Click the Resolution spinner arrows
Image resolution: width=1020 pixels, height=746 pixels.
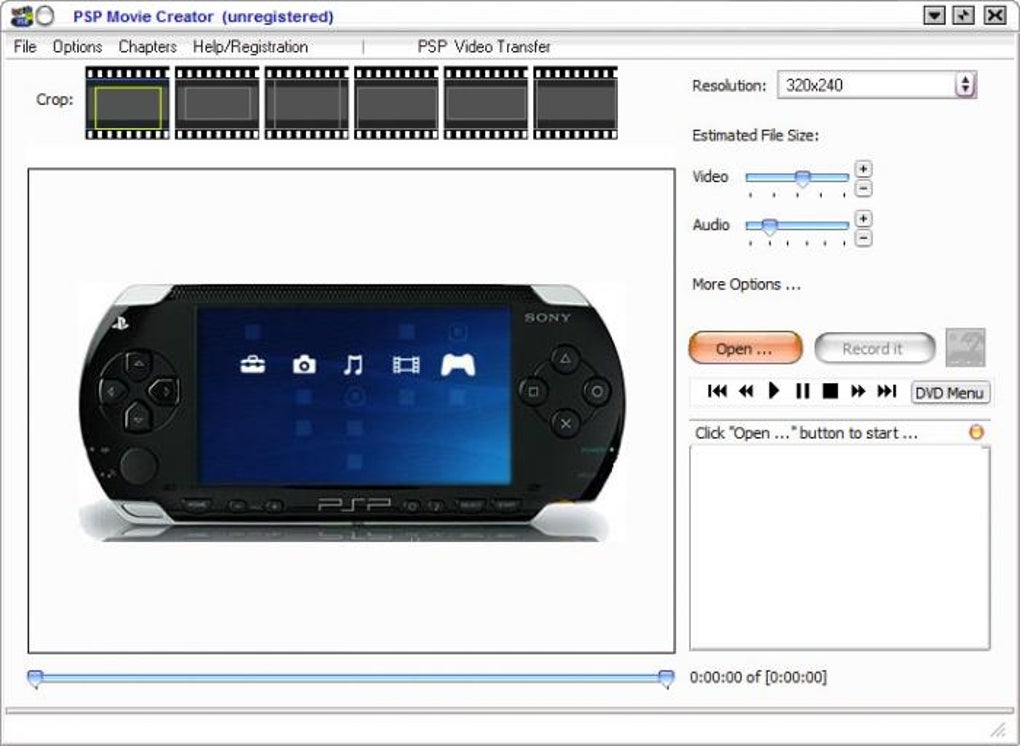pyautogui.click(x=965, y=85)
